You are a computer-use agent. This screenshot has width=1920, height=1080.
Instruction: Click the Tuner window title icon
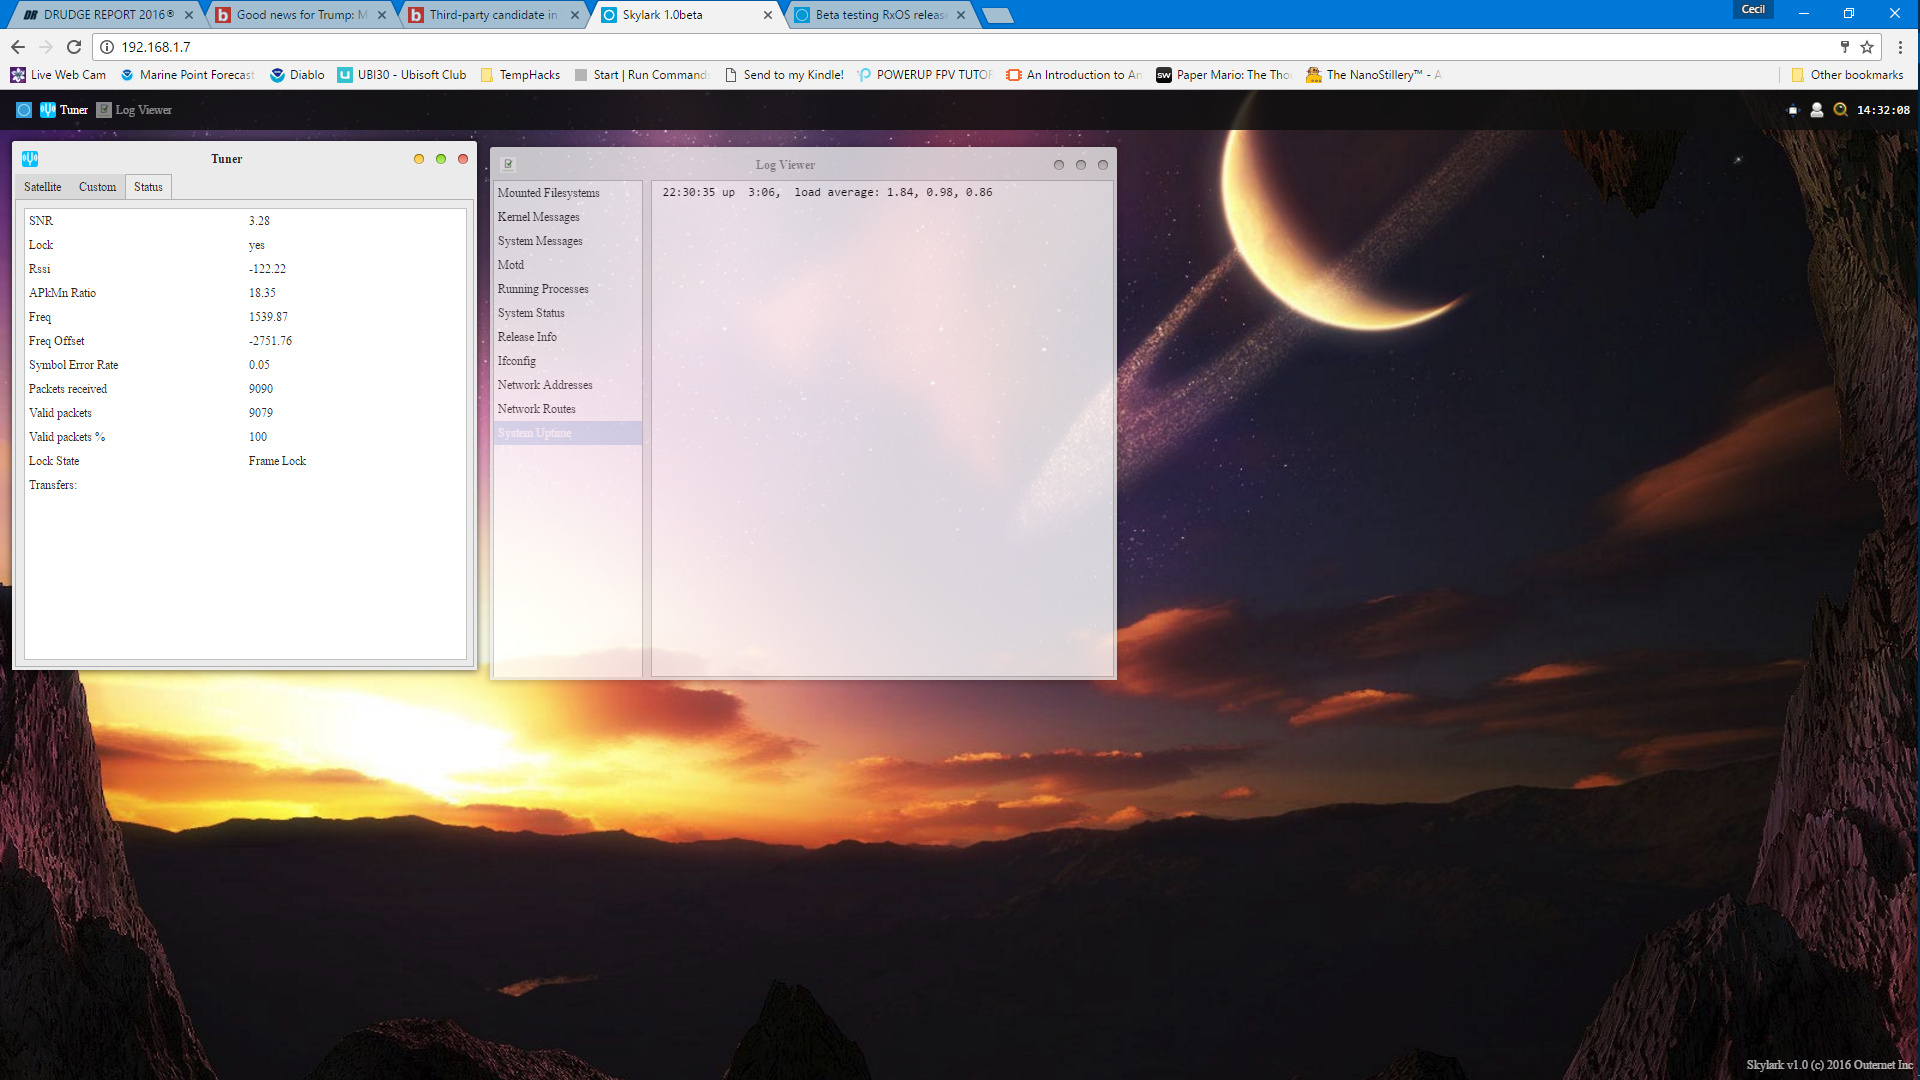[x=30, y=159]
